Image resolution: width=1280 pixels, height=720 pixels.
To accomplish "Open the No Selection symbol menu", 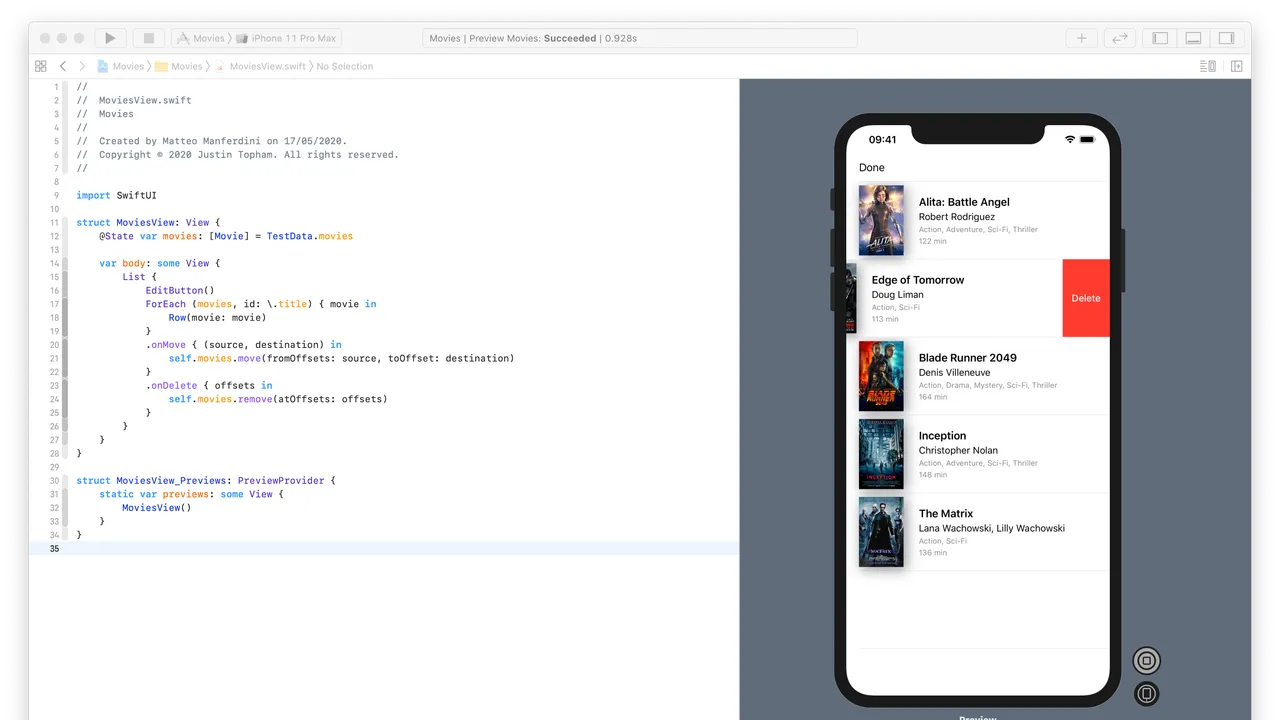I will [345, 66].
